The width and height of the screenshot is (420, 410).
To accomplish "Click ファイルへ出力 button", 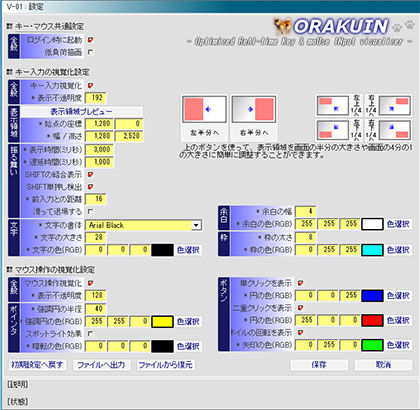I will [x=101, y=365].
